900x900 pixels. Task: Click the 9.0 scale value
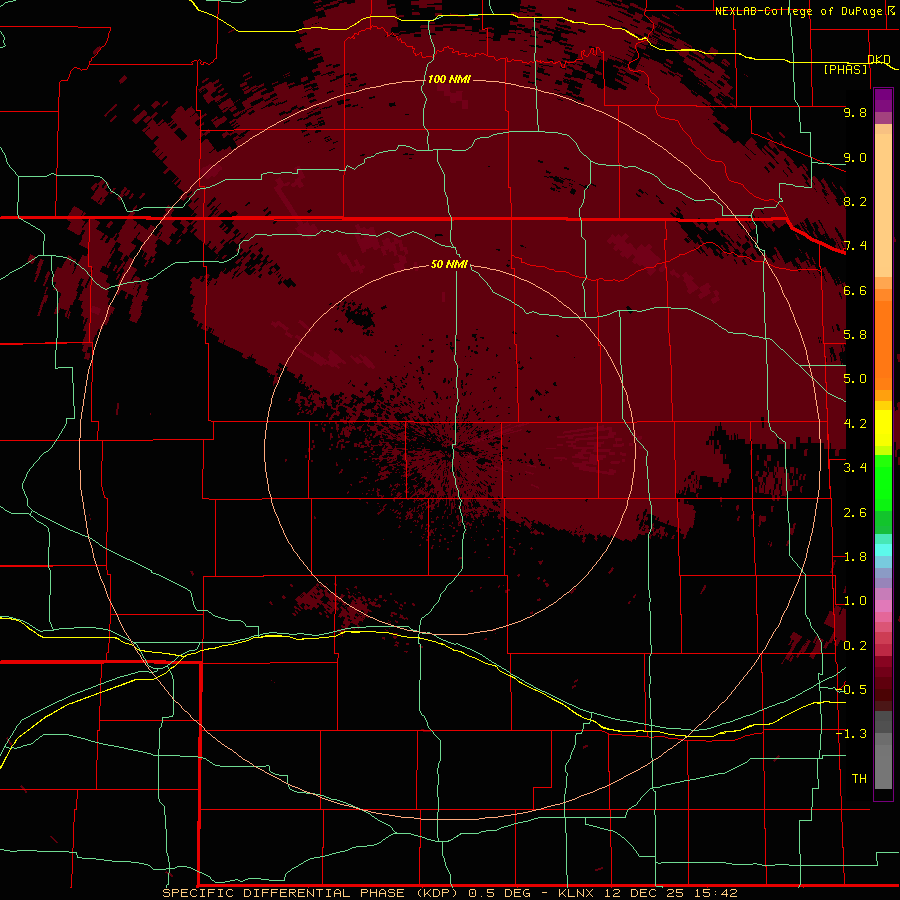coord(855,157)
